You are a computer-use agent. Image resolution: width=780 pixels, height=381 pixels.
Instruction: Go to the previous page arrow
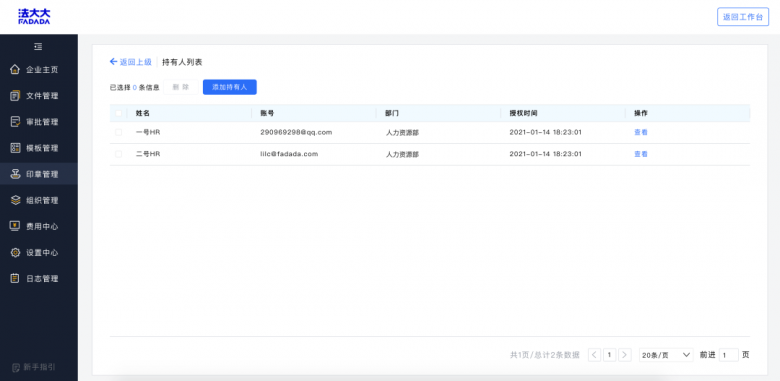pos(594,355)
